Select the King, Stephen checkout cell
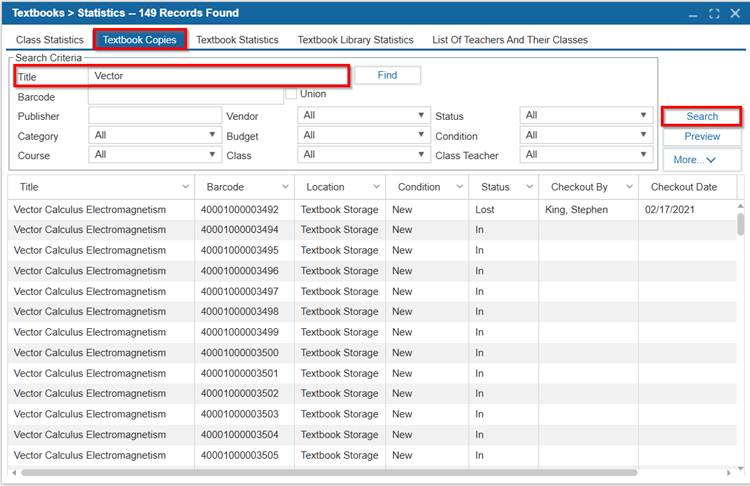The image size is (750, 486). point(588,210)
